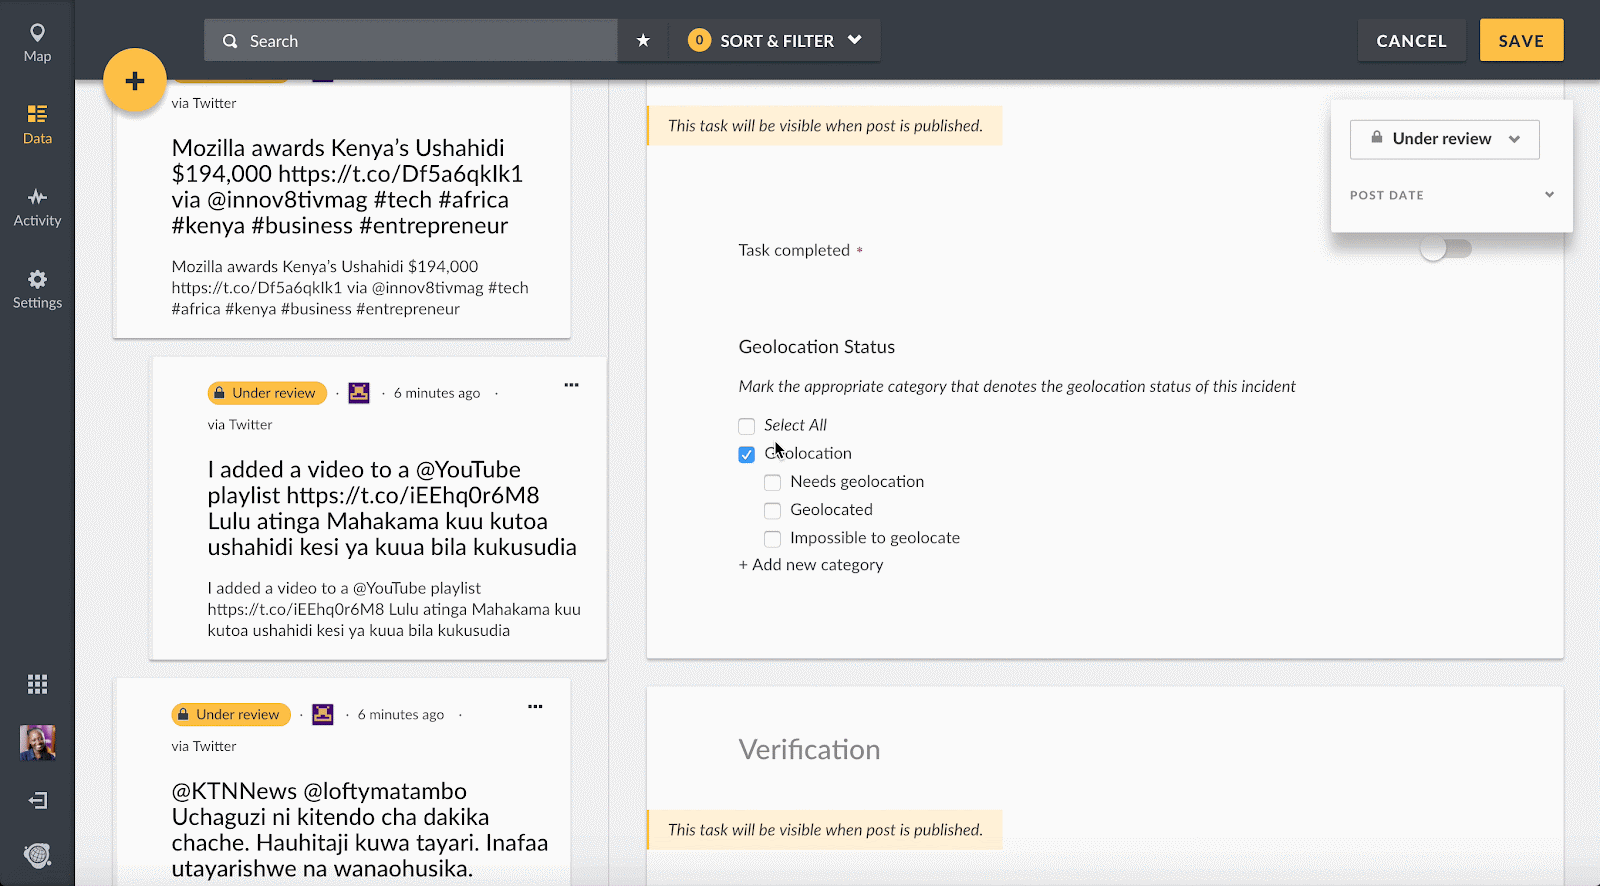Screen dimensions: 1600x886
Task: Check the Geolocated option
Action: pyautogui.click(x=773, y=510)
